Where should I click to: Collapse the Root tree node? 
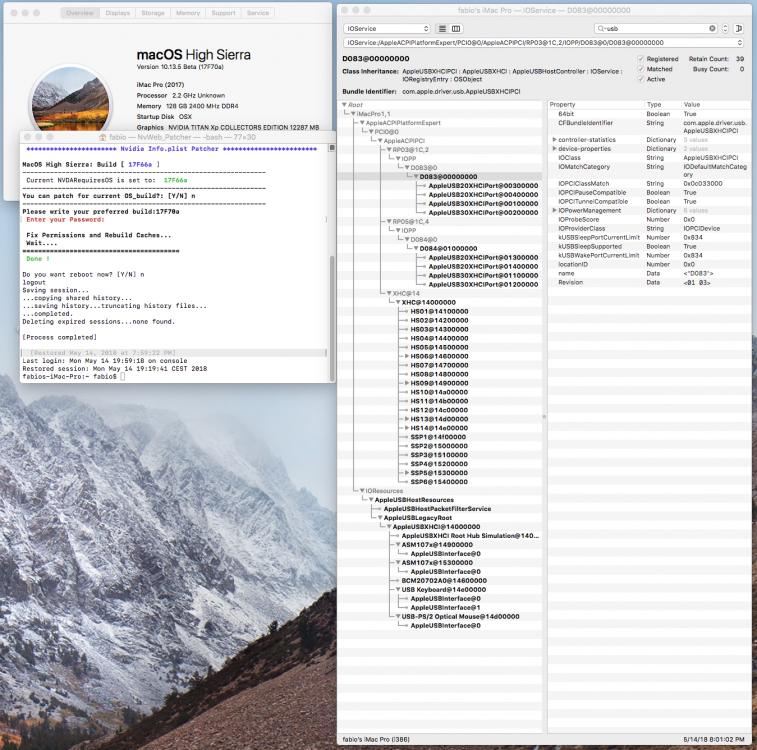344,105
